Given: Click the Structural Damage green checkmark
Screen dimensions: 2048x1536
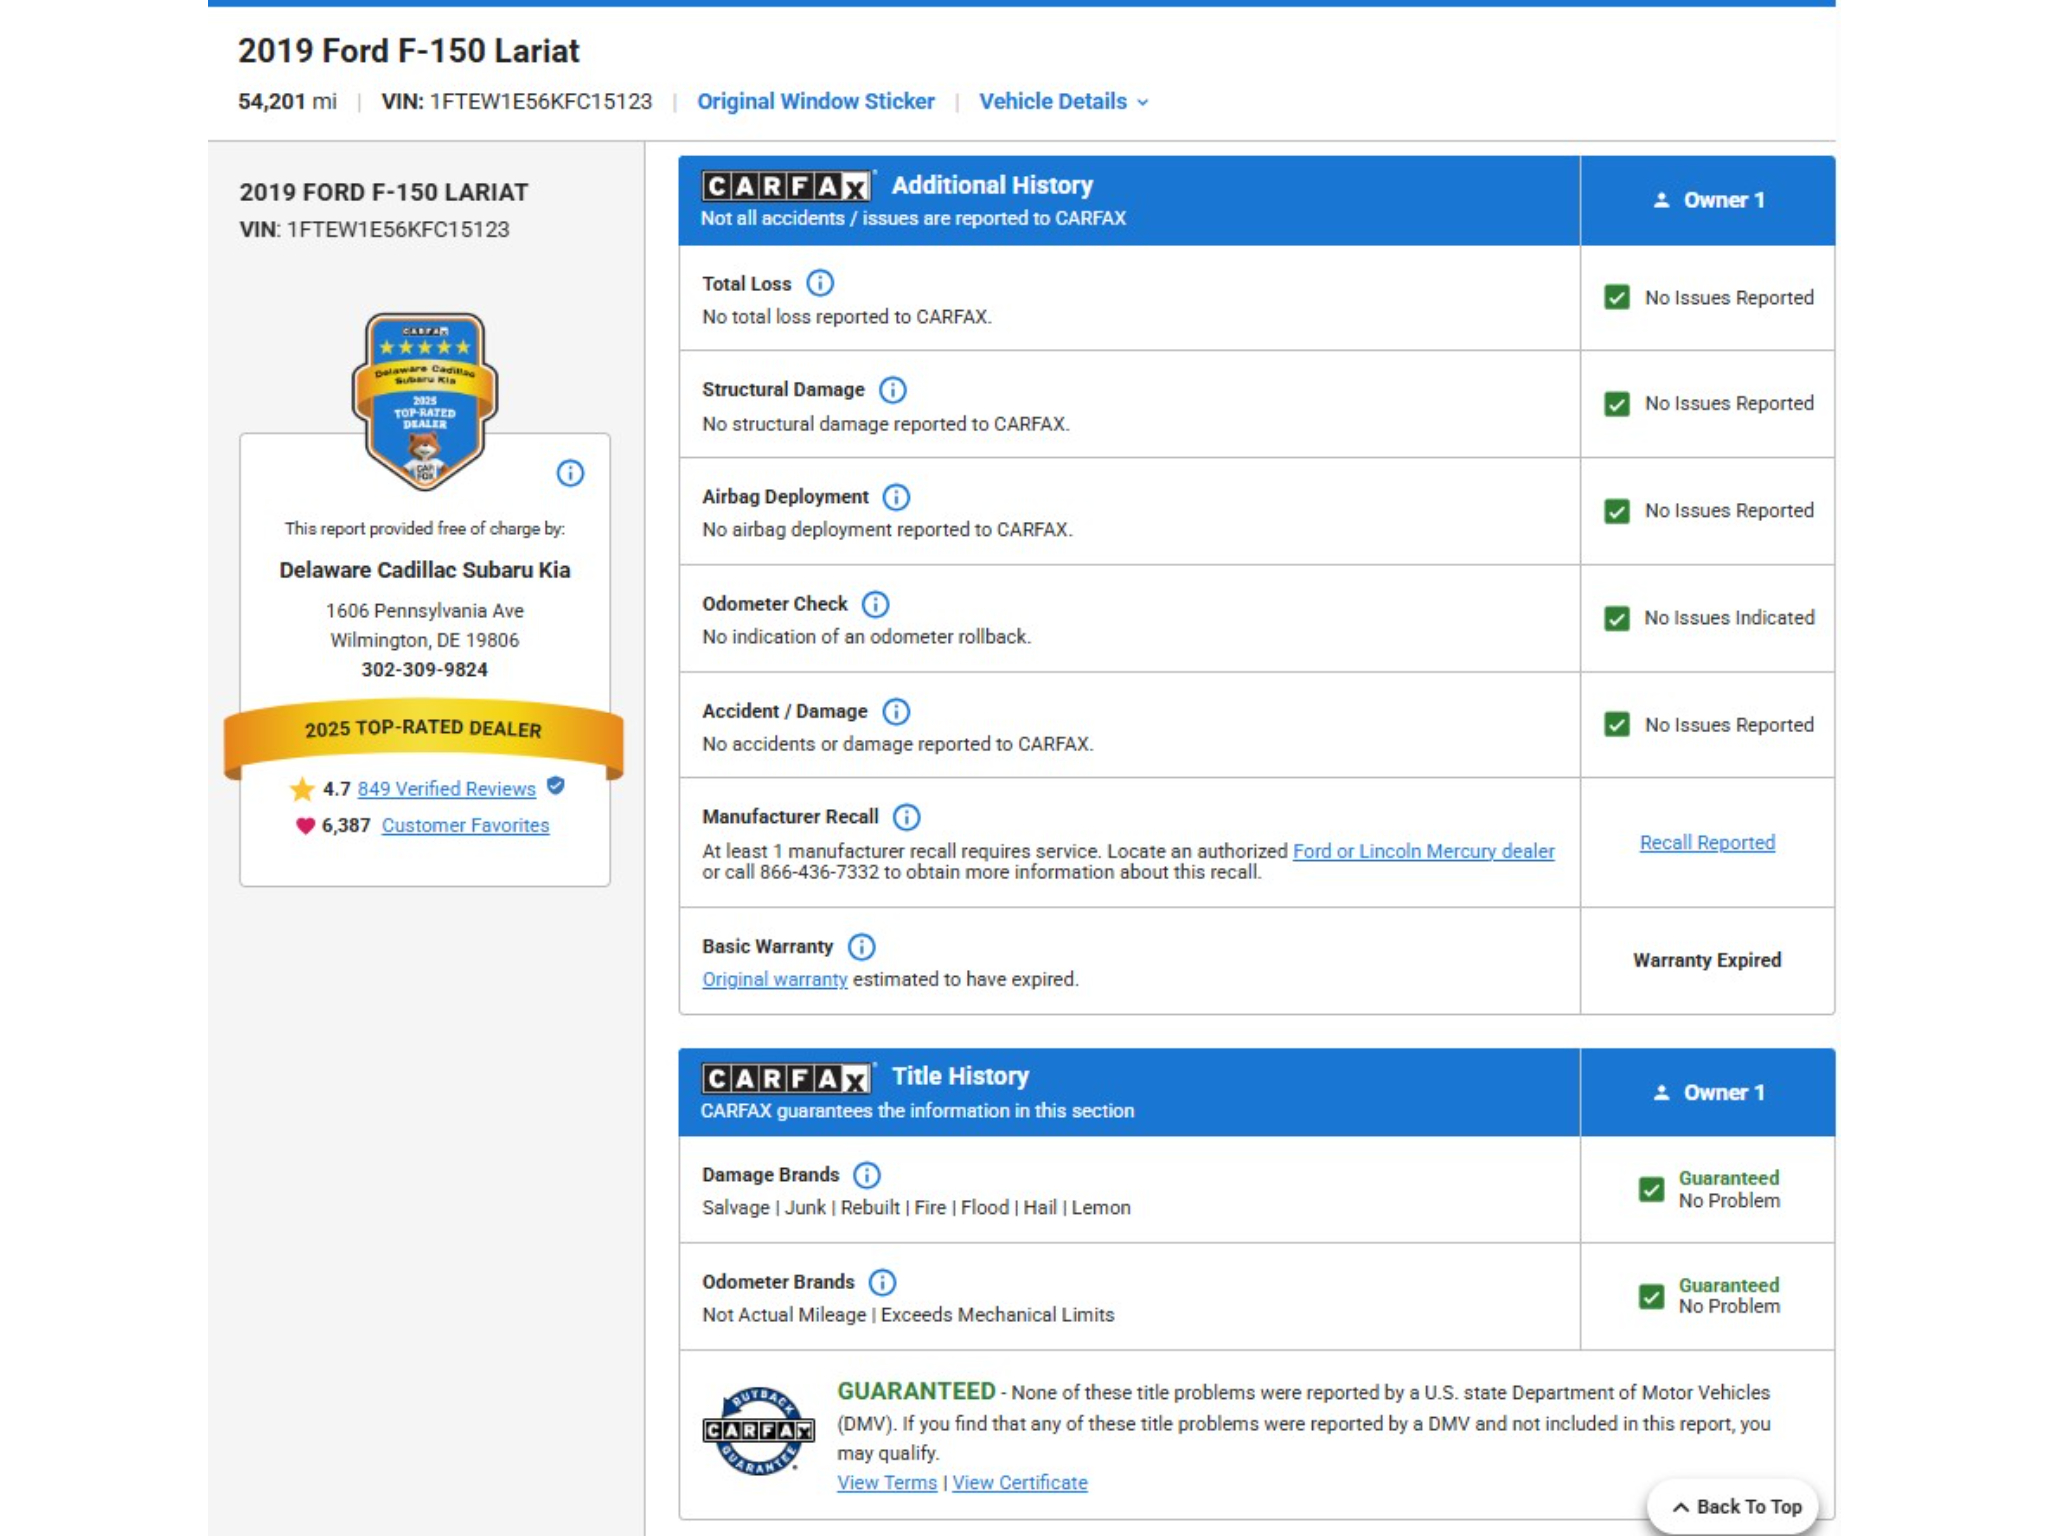Looking at the screenshot, I should pyautogui.click(x=1617, y=404).
